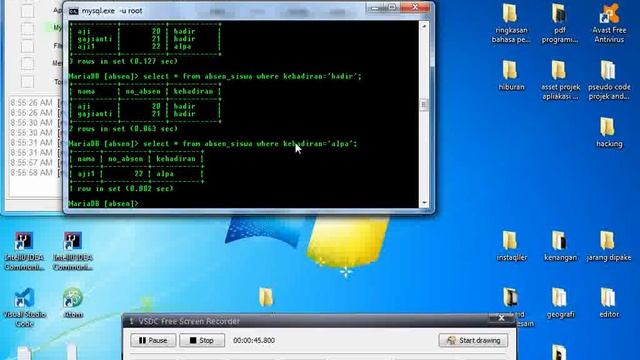The height and width of the screenshot is (360, 640).
Task: Click the query line with kehadiran='alpa'
Action: pos(213,144)
